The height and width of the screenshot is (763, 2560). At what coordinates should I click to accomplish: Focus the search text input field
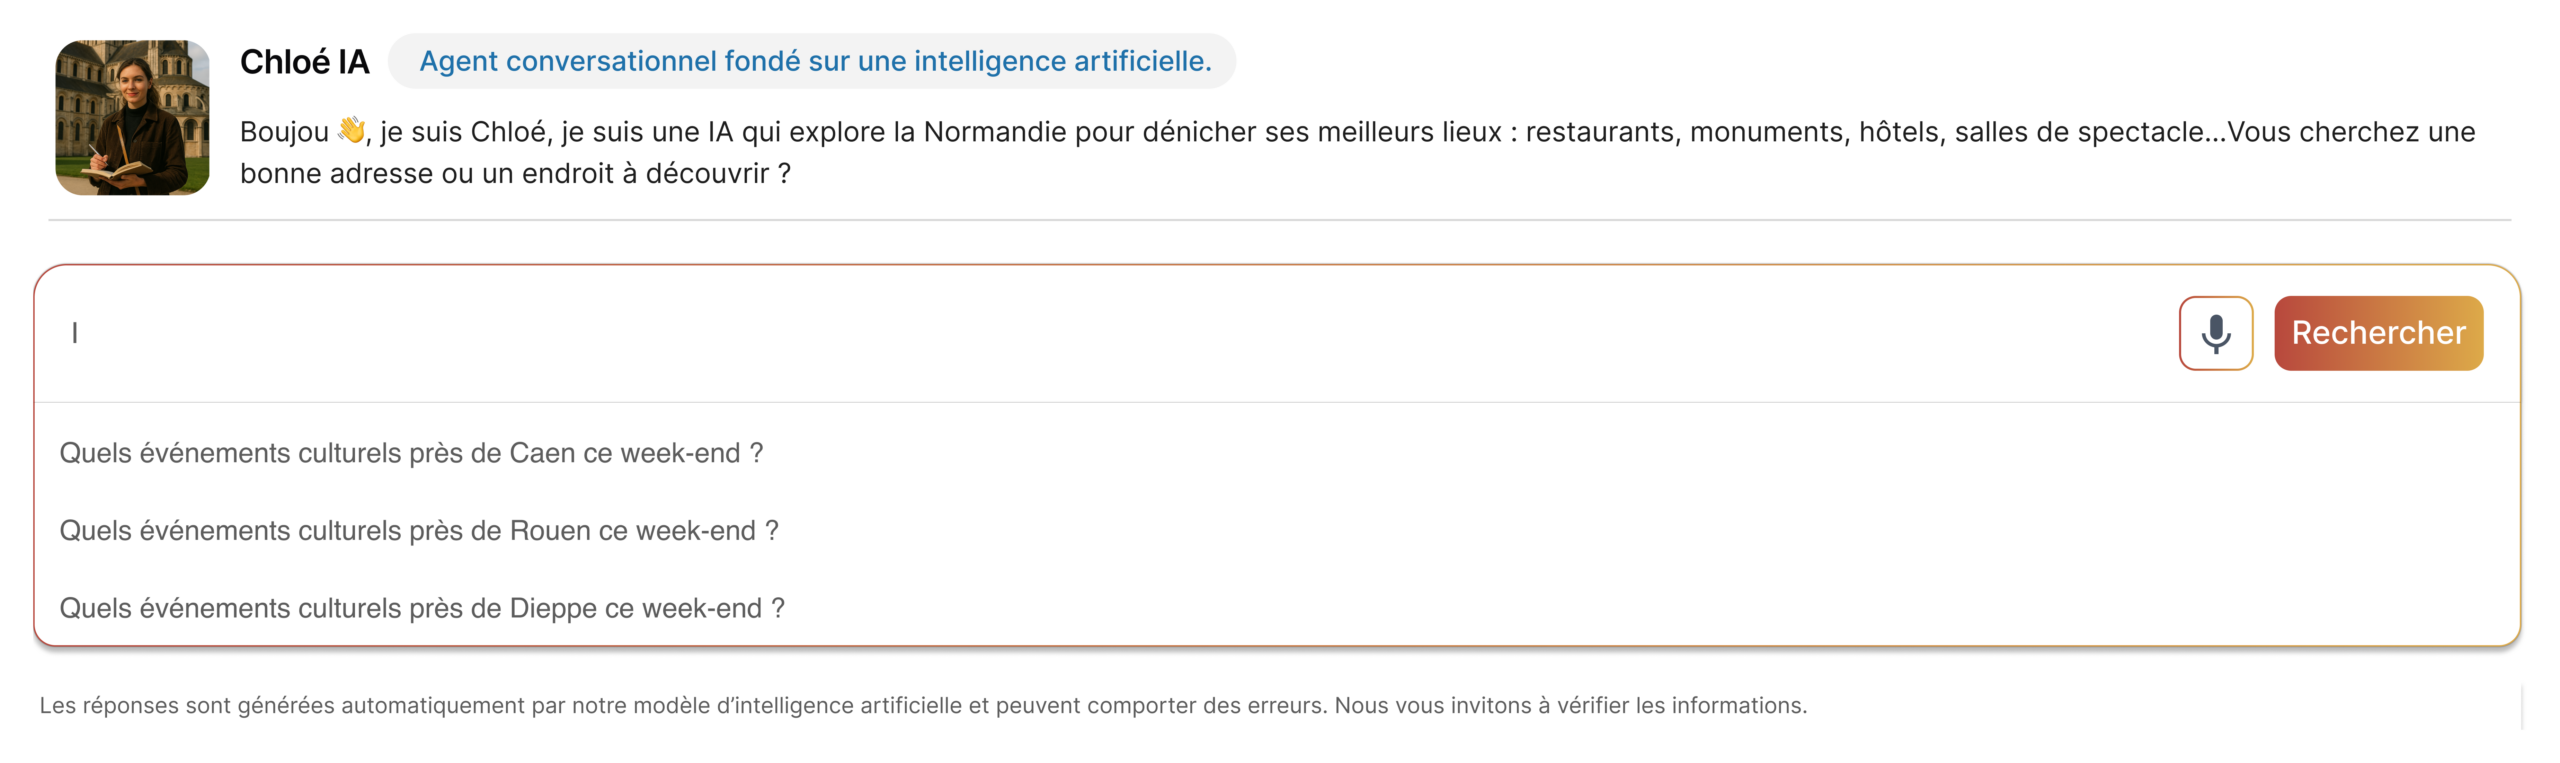coord(1100,333)
